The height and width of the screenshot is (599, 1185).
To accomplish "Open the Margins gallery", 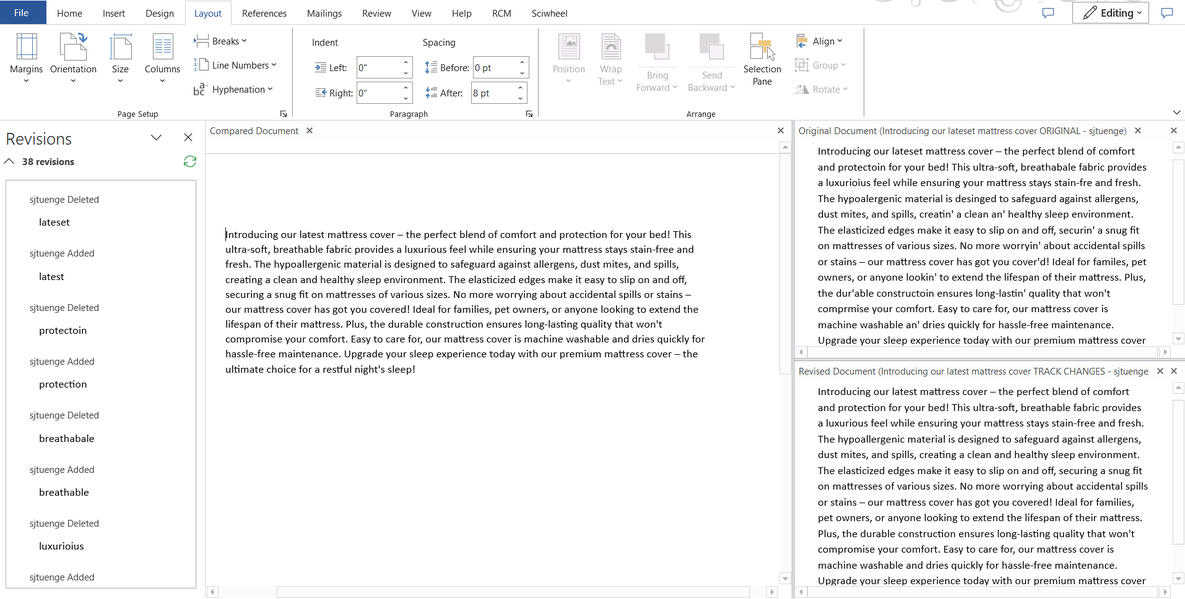I will click(26, 57).
